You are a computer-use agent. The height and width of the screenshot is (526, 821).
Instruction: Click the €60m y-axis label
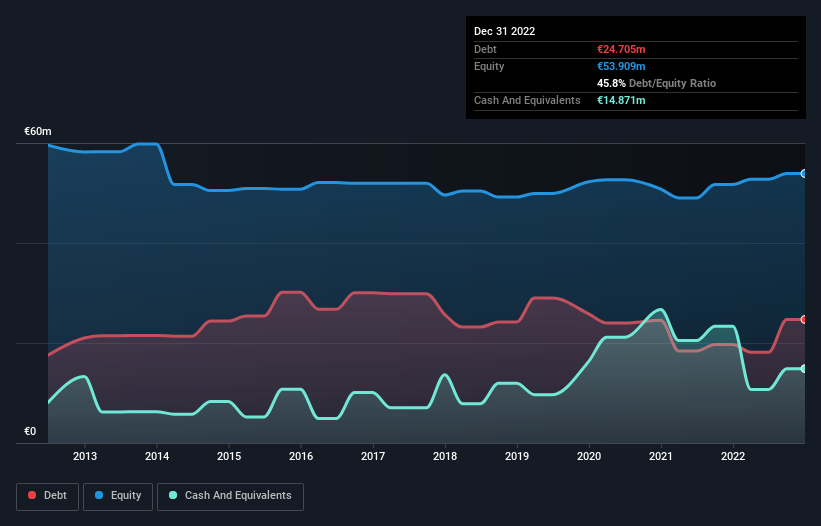tap(38, 131)
